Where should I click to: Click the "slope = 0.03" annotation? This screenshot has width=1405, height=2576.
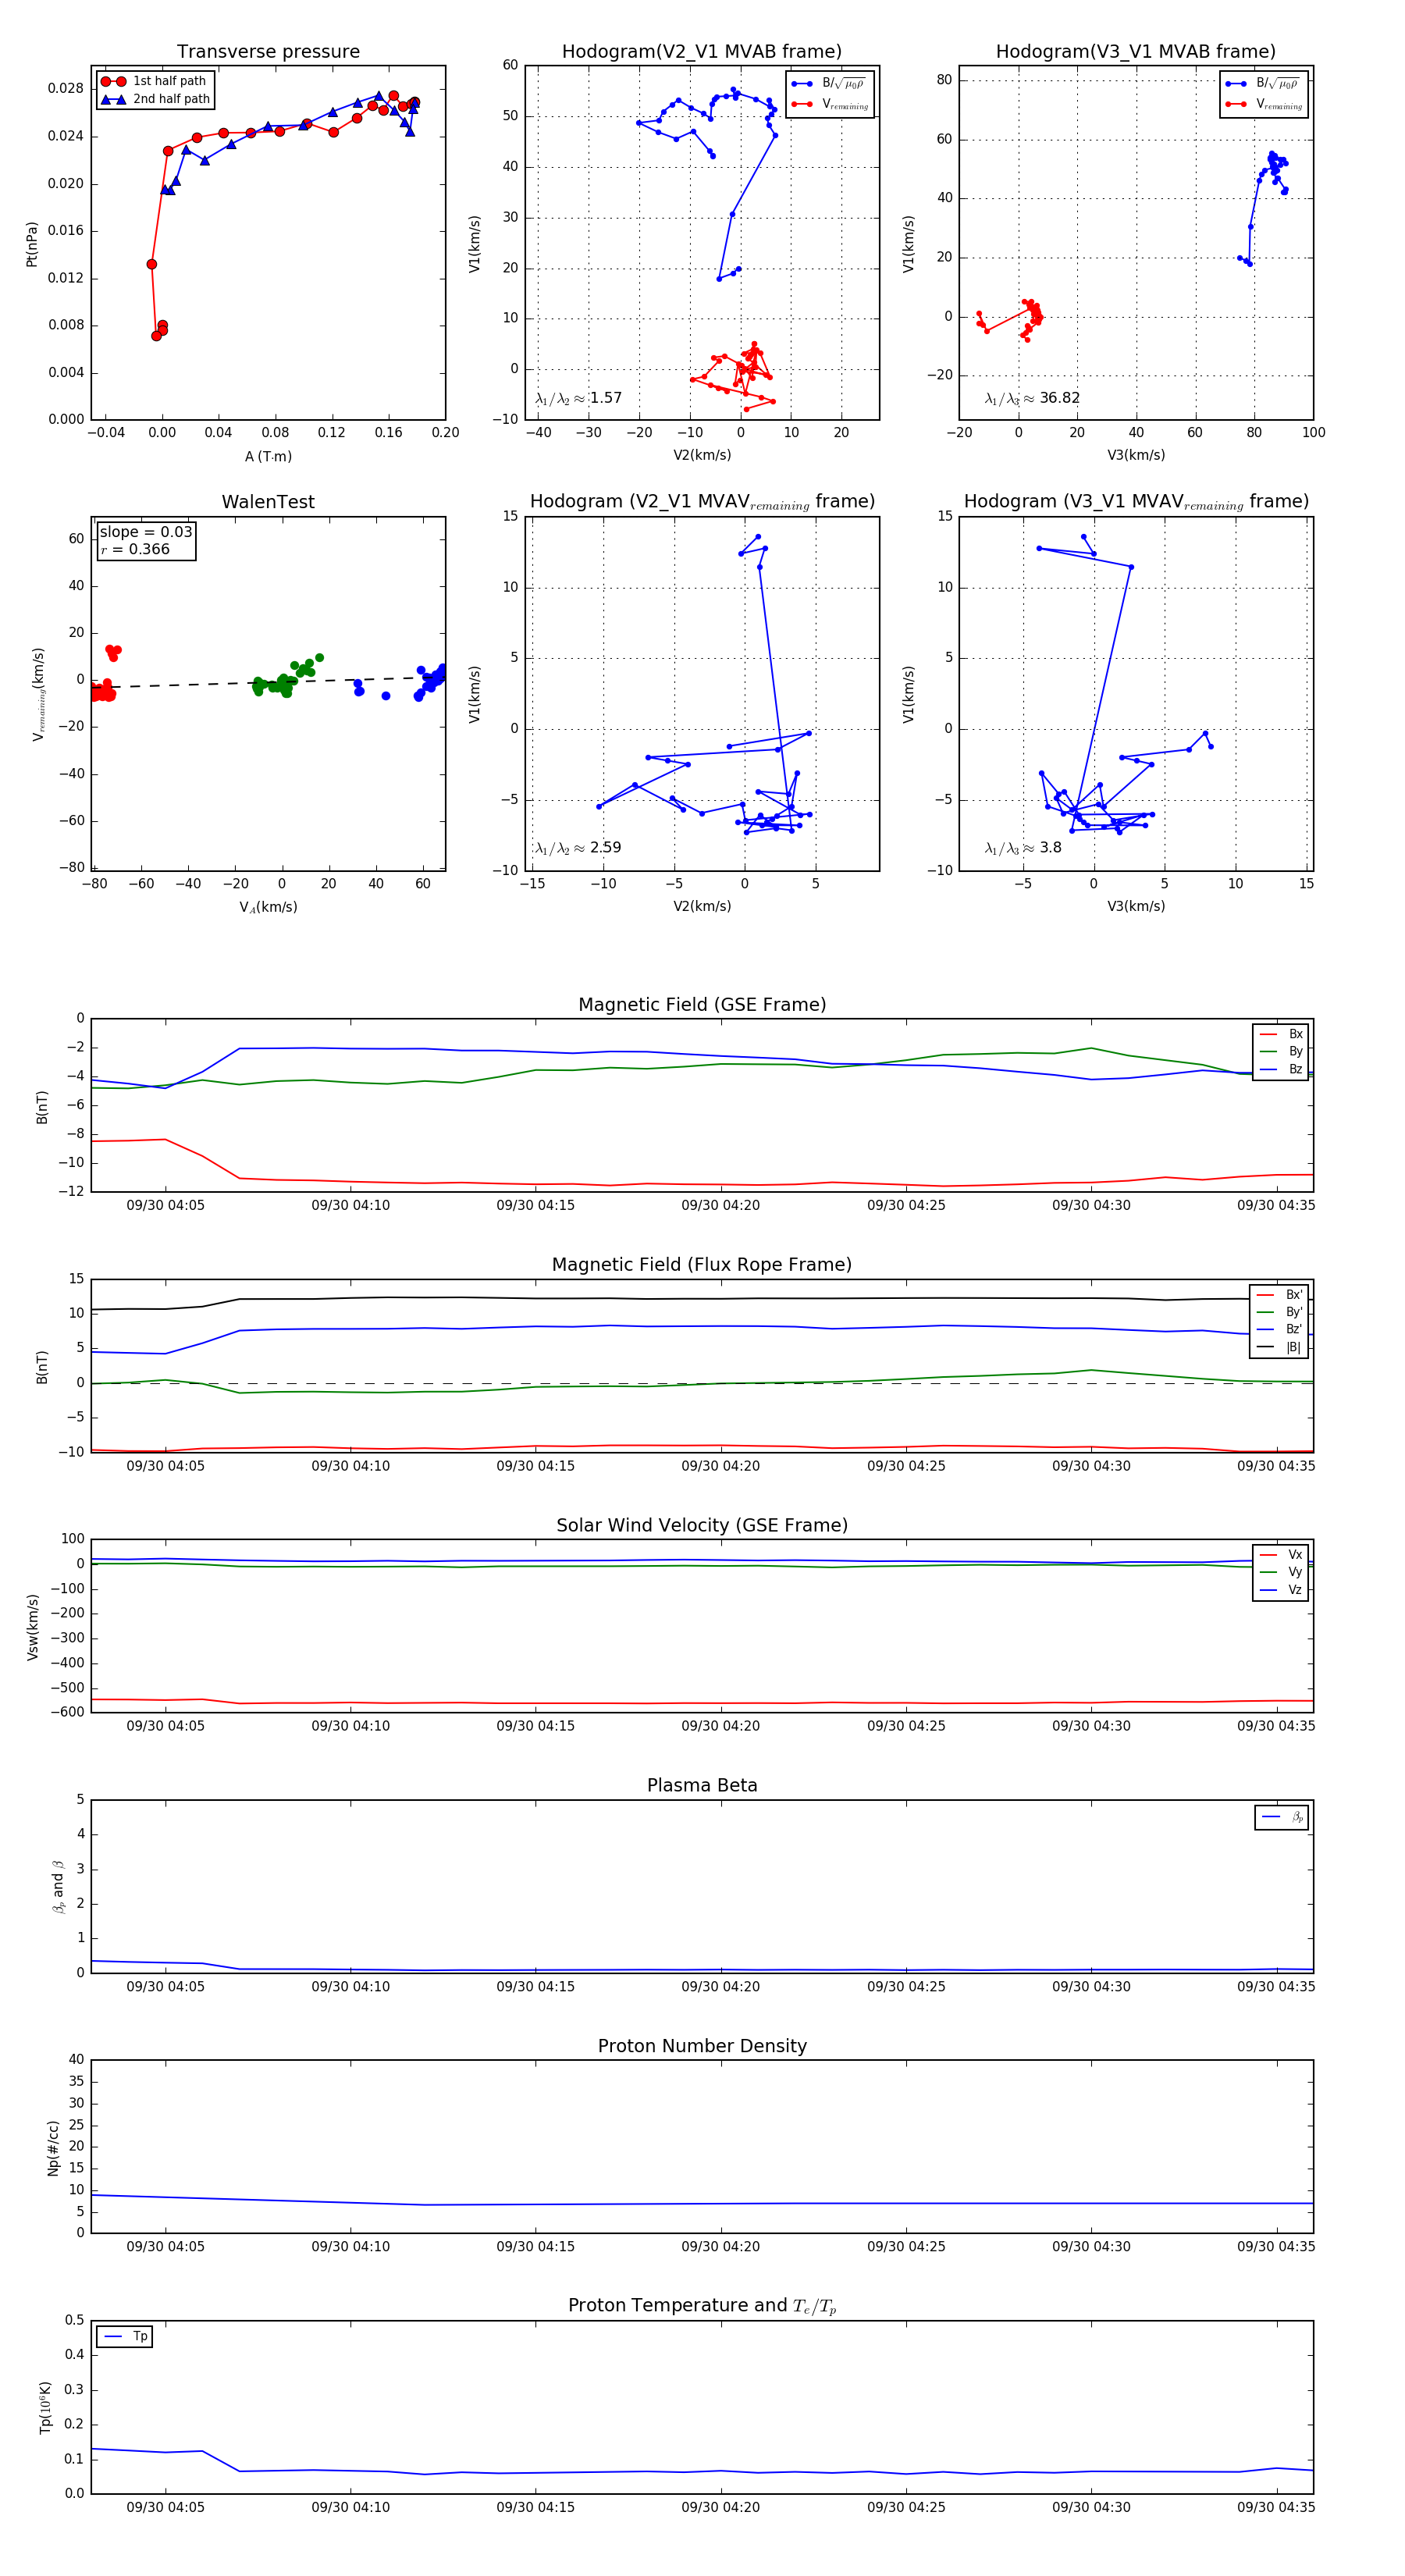click(x=146, y=532)
